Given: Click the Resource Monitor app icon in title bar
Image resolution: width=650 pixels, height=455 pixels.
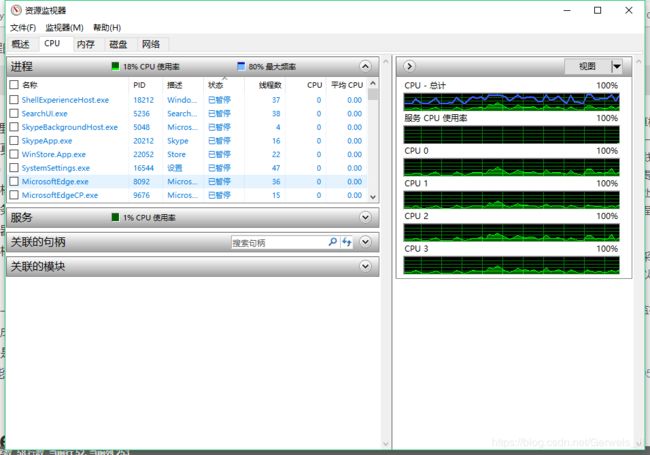Looking at the screenshot, I should click(16, 10).
